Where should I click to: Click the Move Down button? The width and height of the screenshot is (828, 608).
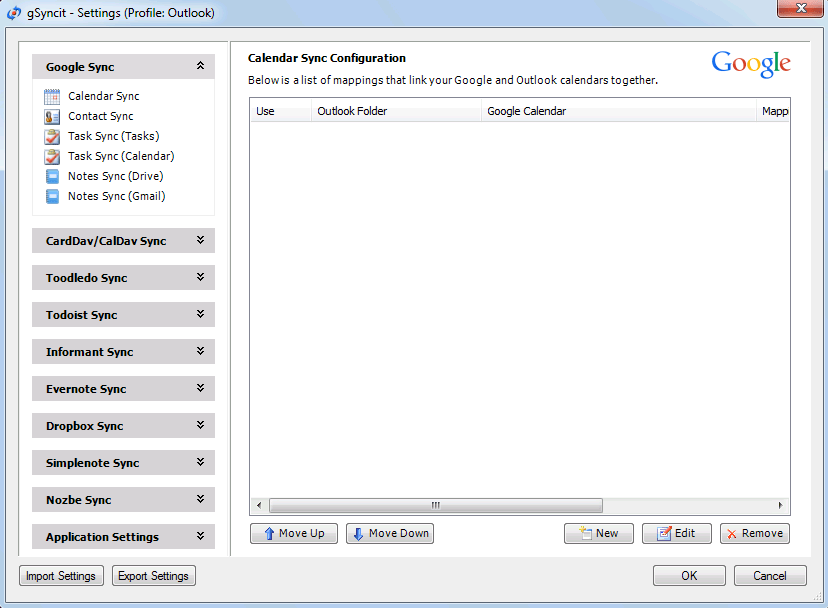(x=390, y=534)
